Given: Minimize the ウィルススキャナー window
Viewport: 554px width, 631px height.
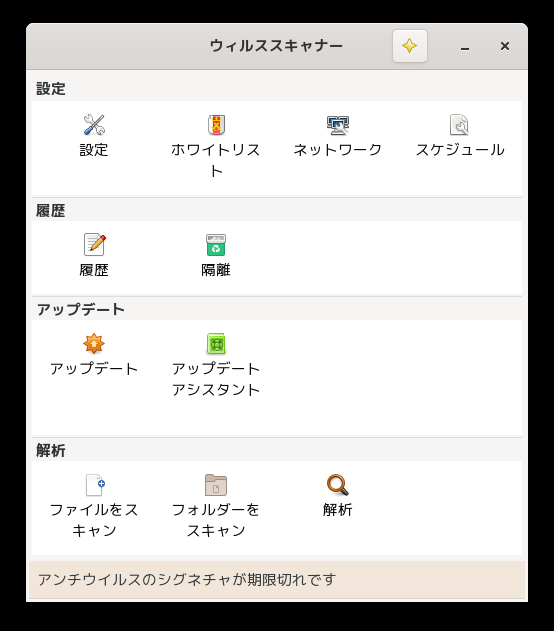Looking at the screenshot, I should pyautogui.click(x=465, y=47).
